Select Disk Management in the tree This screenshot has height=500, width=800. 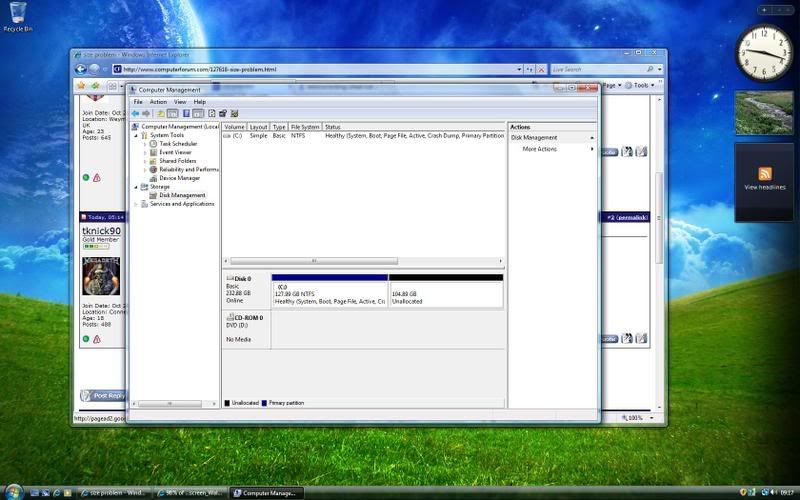tap(181, 195)
